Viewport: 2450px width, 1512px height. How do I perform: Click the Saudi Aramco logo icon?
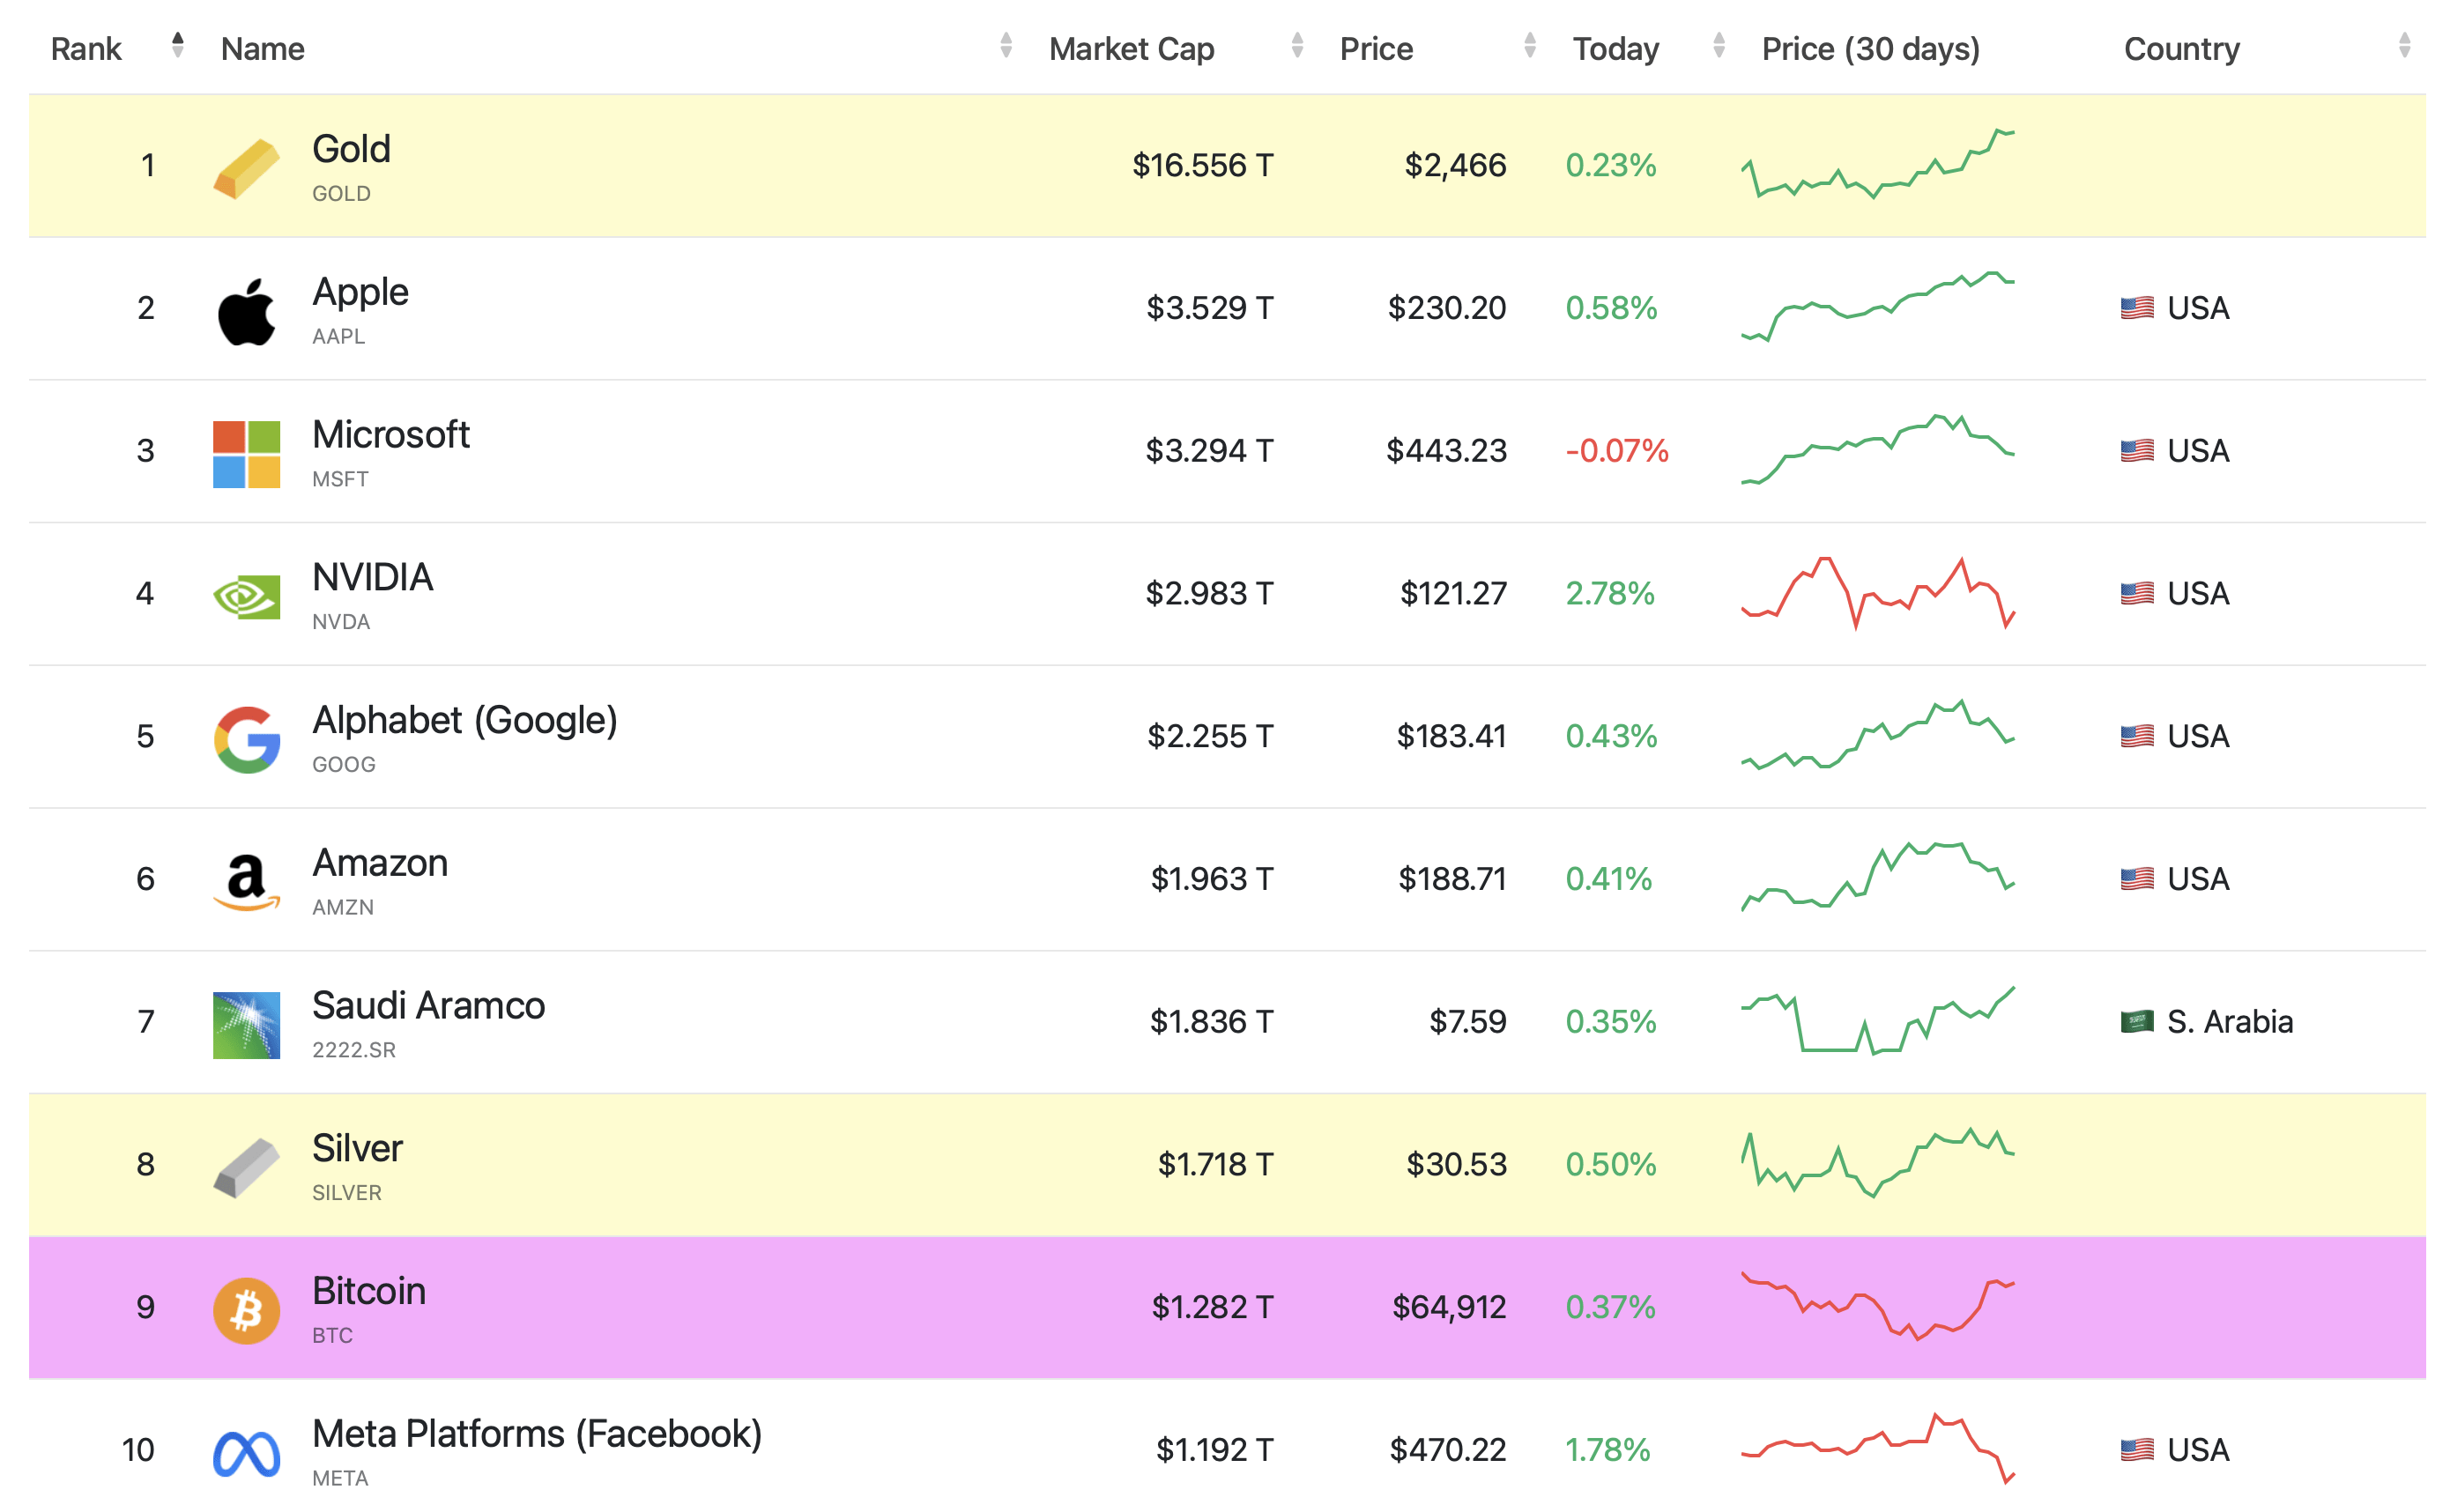[x=246, y=1025]
